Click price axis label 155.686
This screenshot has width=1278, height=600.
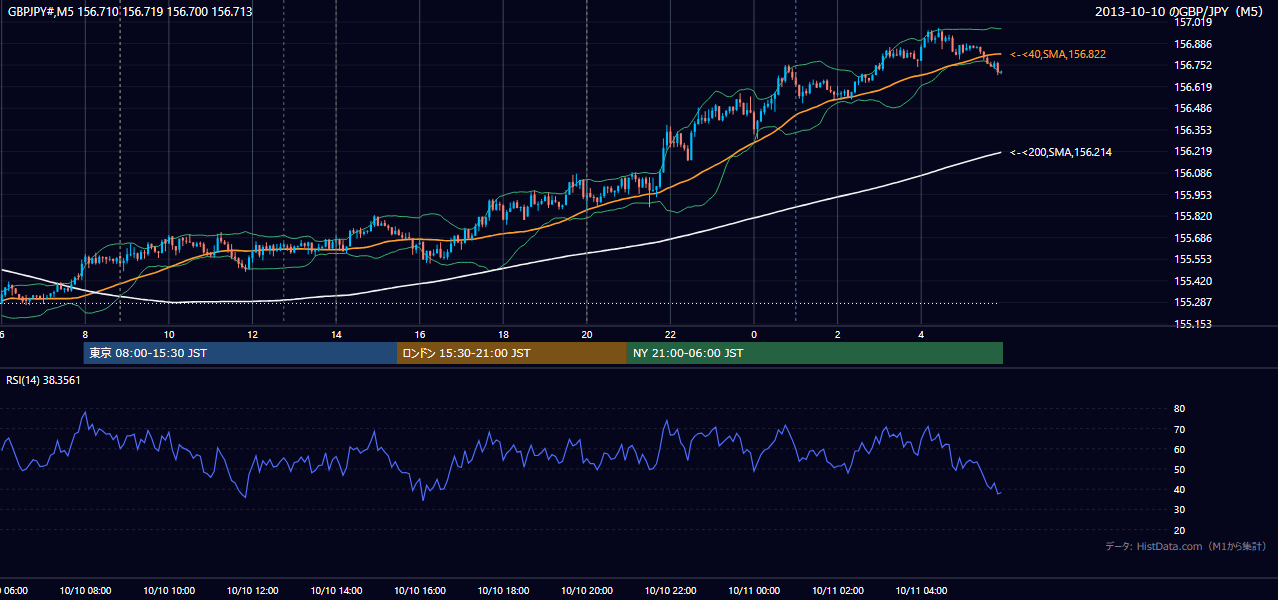coord(1193,238)
